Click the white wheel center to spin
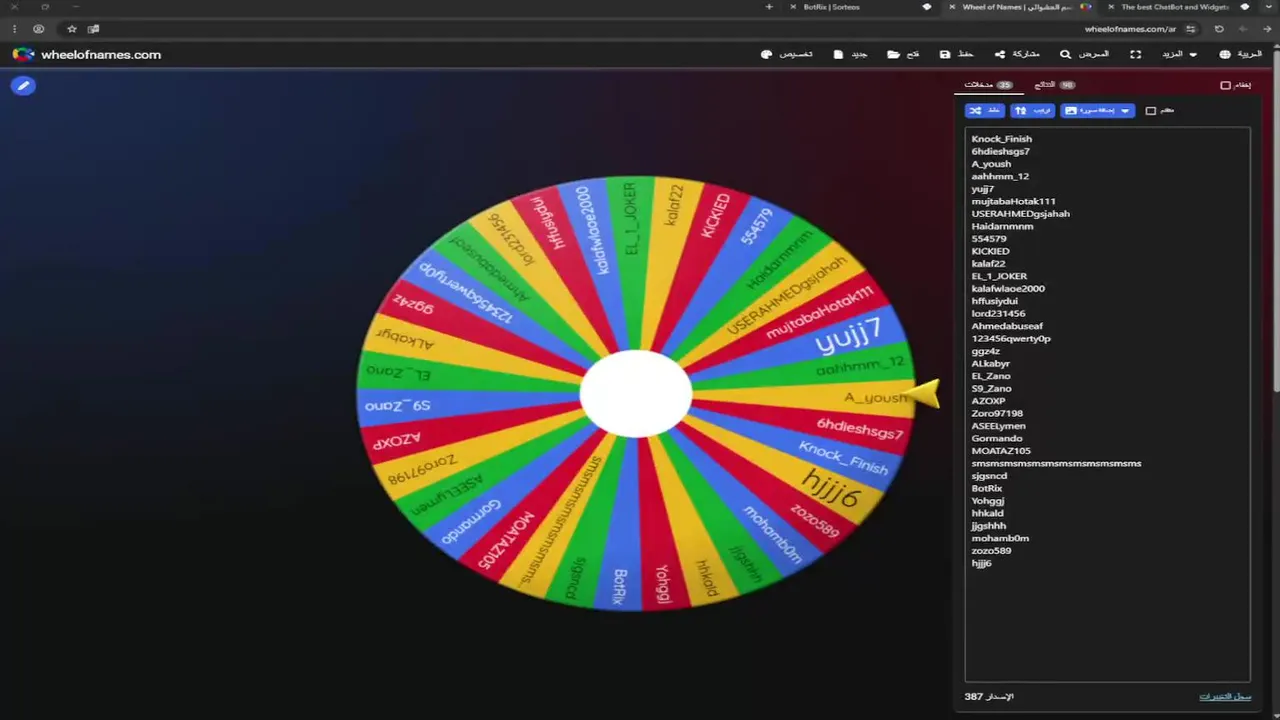Screen dimensions: 1280x720 click(636, 393)
